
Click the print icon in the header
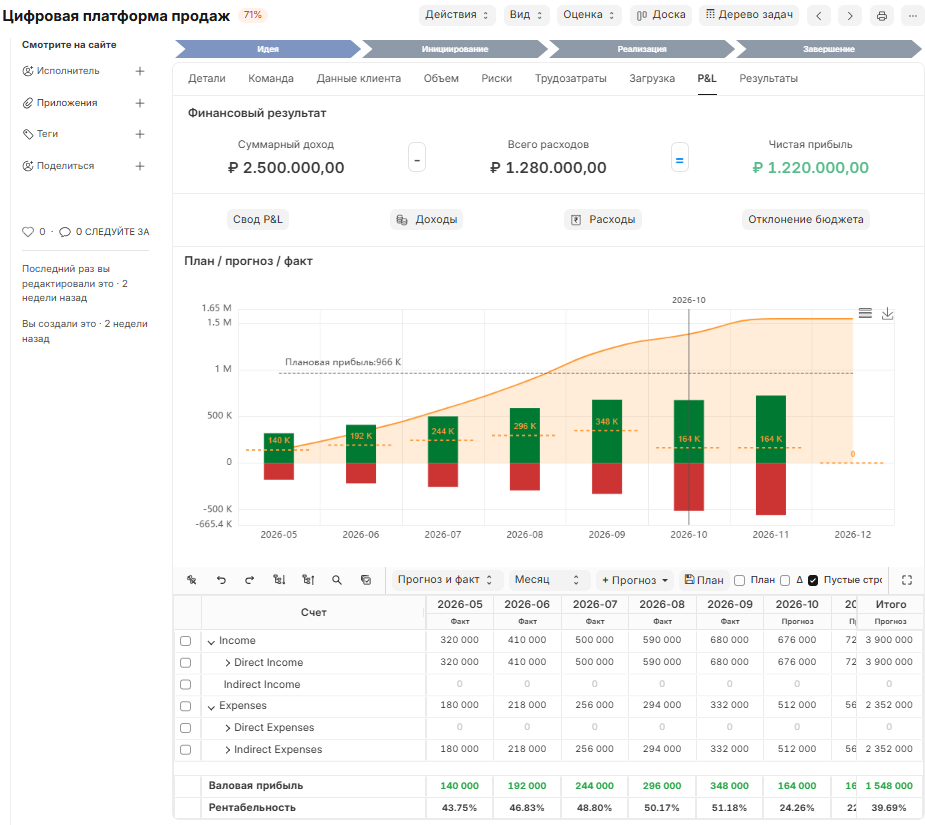pyautogui.click(x=881, y=16)
